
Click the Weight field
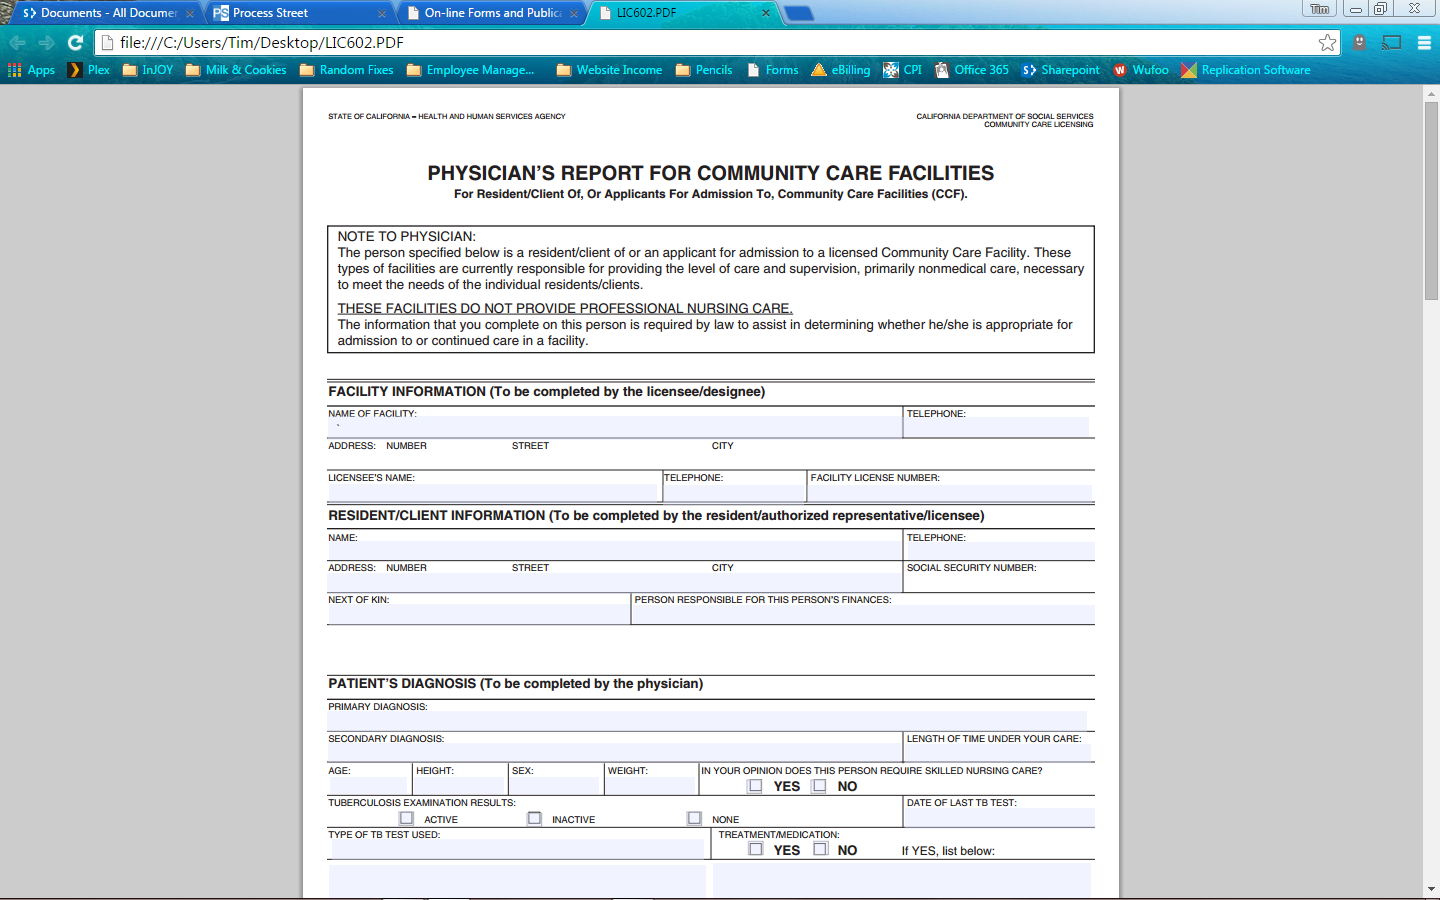[651, 785]
